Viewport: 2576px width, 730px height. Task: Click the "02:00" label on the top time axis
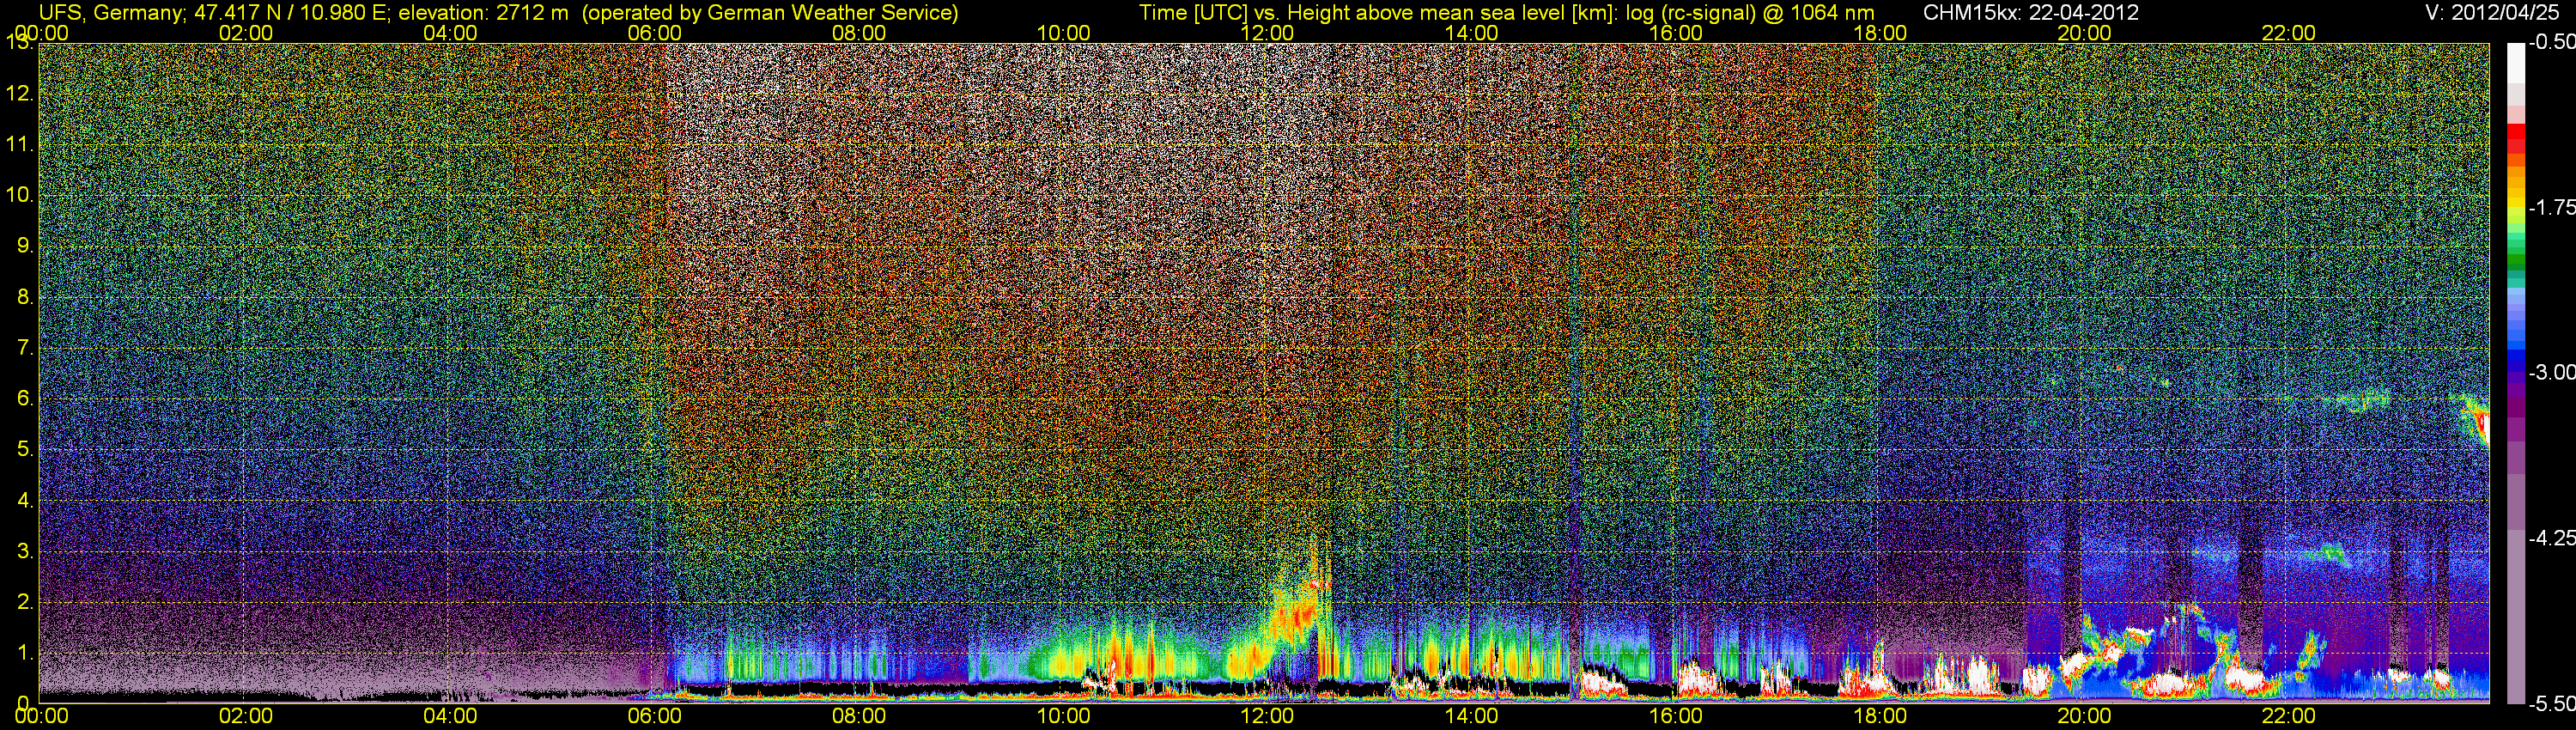[246, 33]
